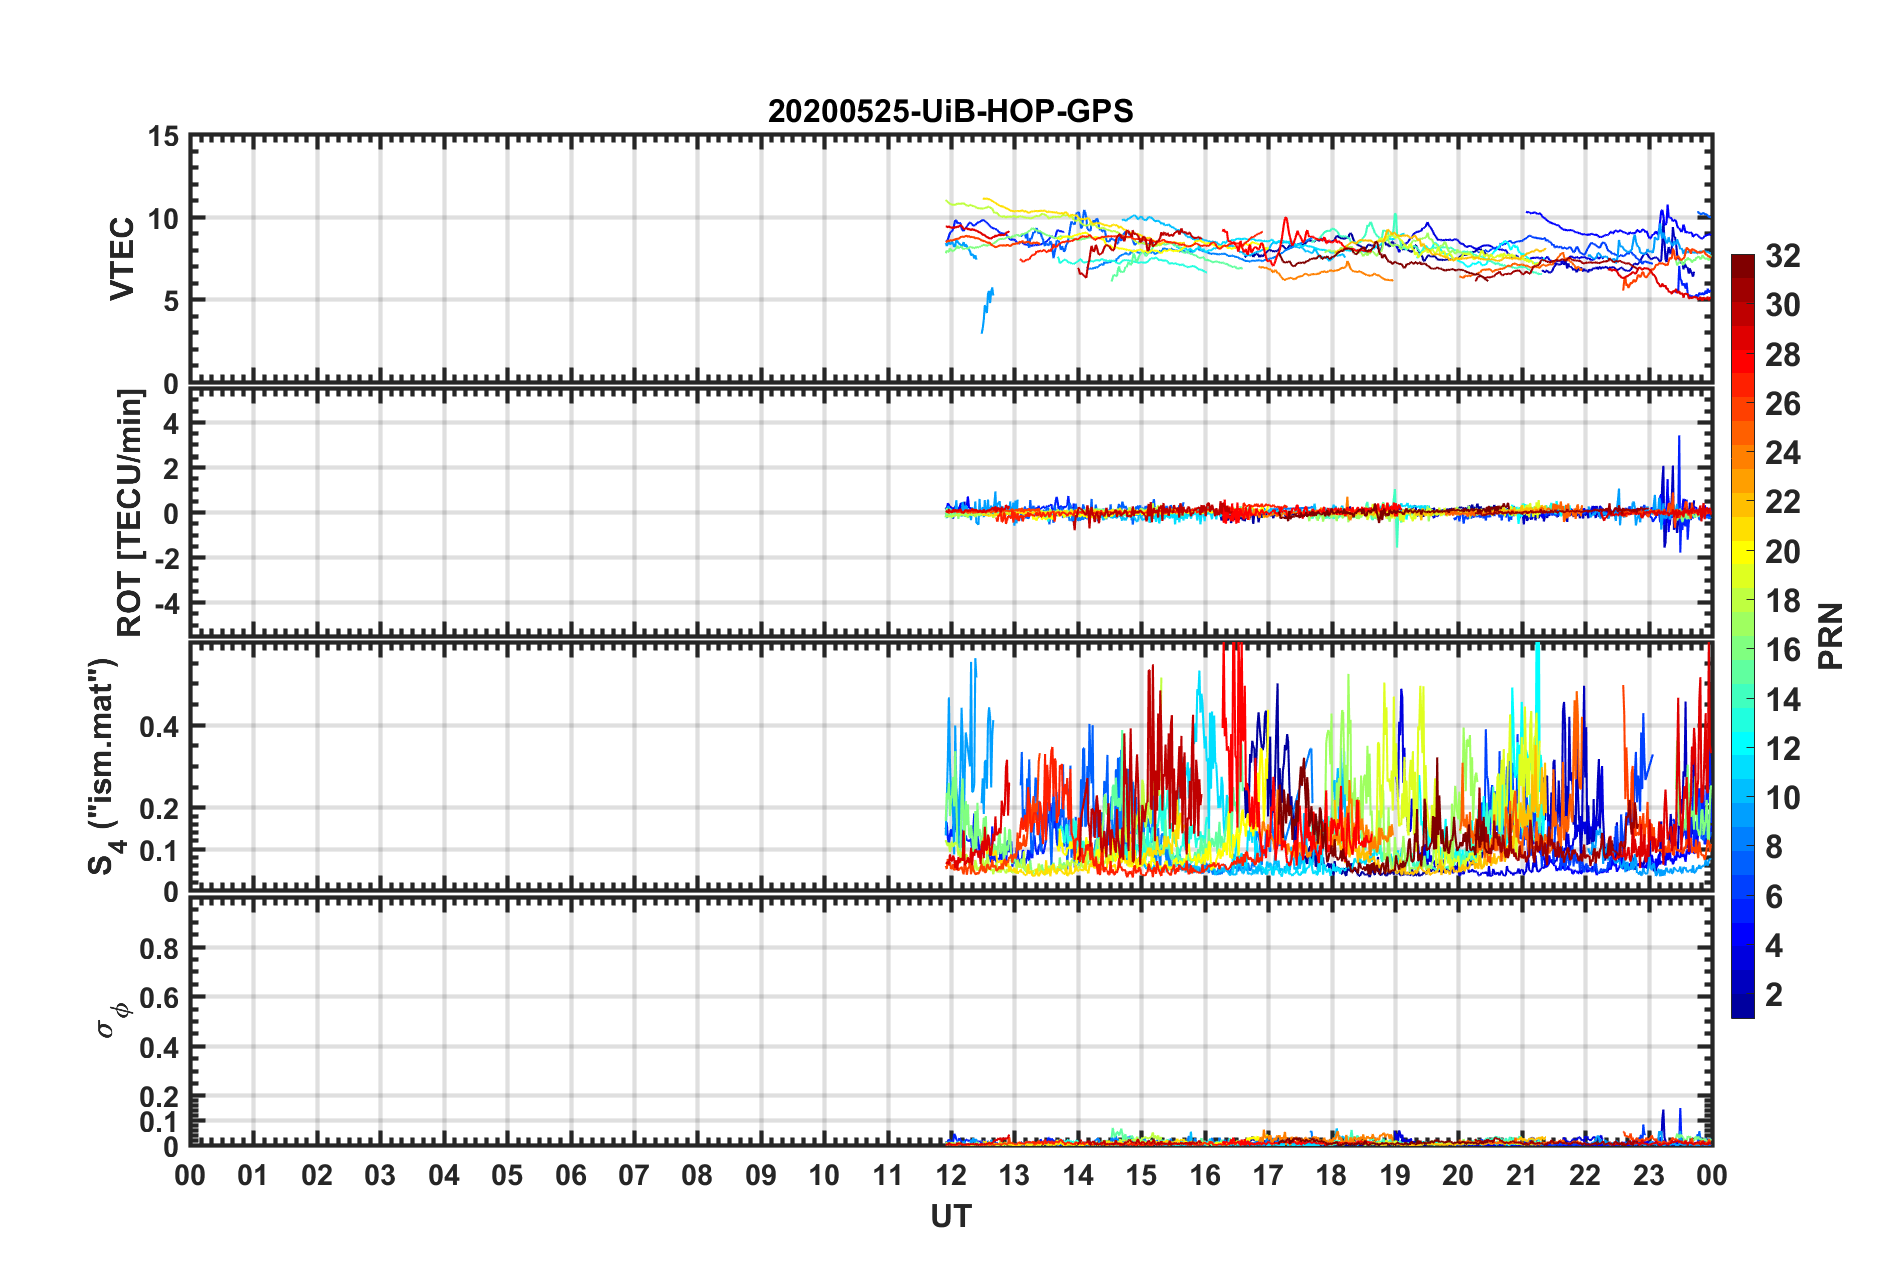This screenshot has width=1902, height=1272.
Task: Click the PRN colorbar gradient strip
Action: pos(1742,636)
